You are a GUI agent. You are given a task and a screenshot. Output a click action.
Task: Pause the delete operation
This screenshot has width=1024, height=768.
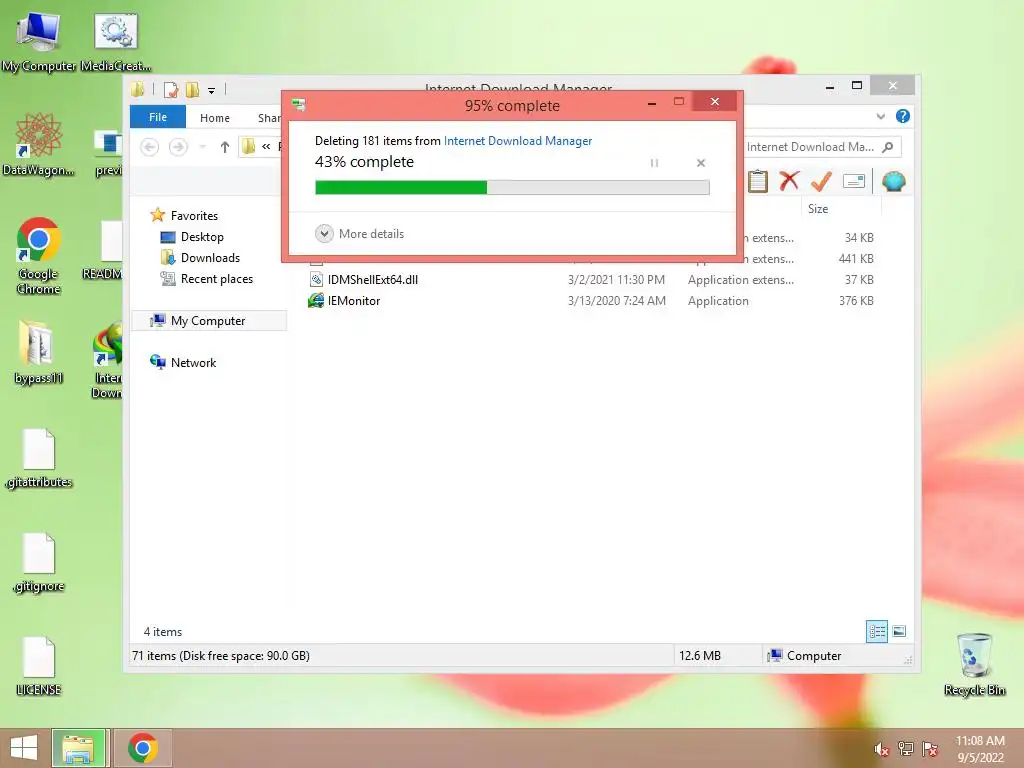pyautogui.click(x=654, y=163)
